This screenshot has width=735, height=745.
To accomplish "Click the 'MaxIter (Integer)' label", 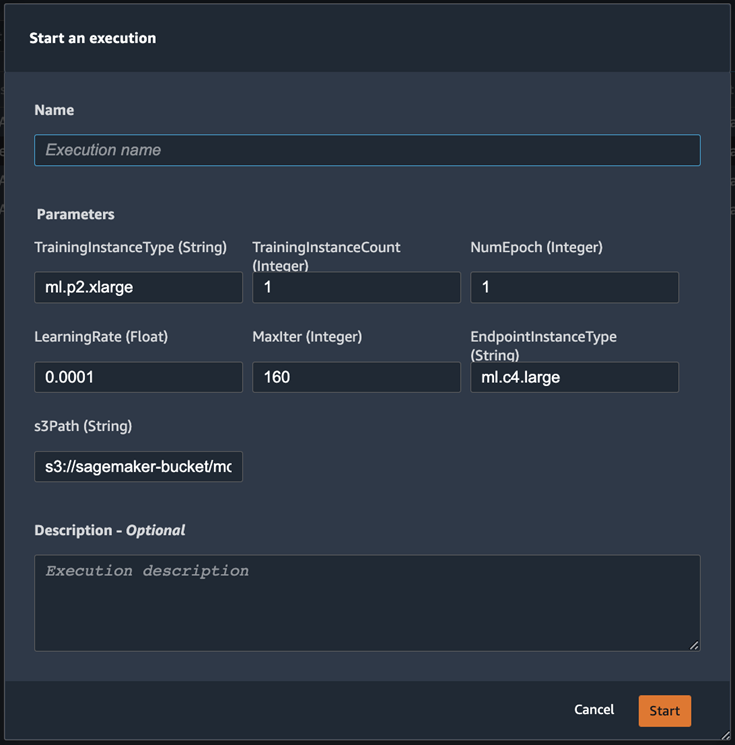I will [x=307, y=337].
